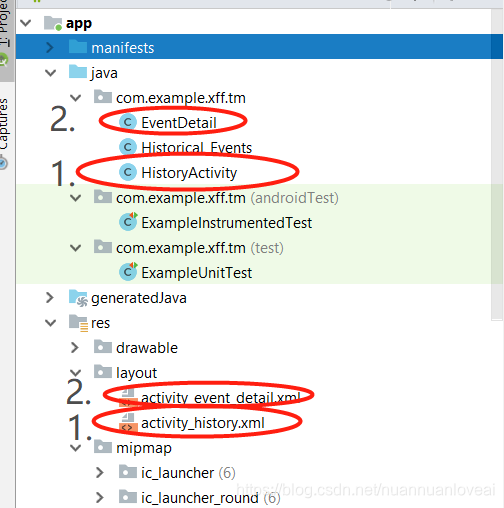Viewport: 504px width, 508px height.
Task: Click the androidTest package folder icon
Action: coord(103,197)
